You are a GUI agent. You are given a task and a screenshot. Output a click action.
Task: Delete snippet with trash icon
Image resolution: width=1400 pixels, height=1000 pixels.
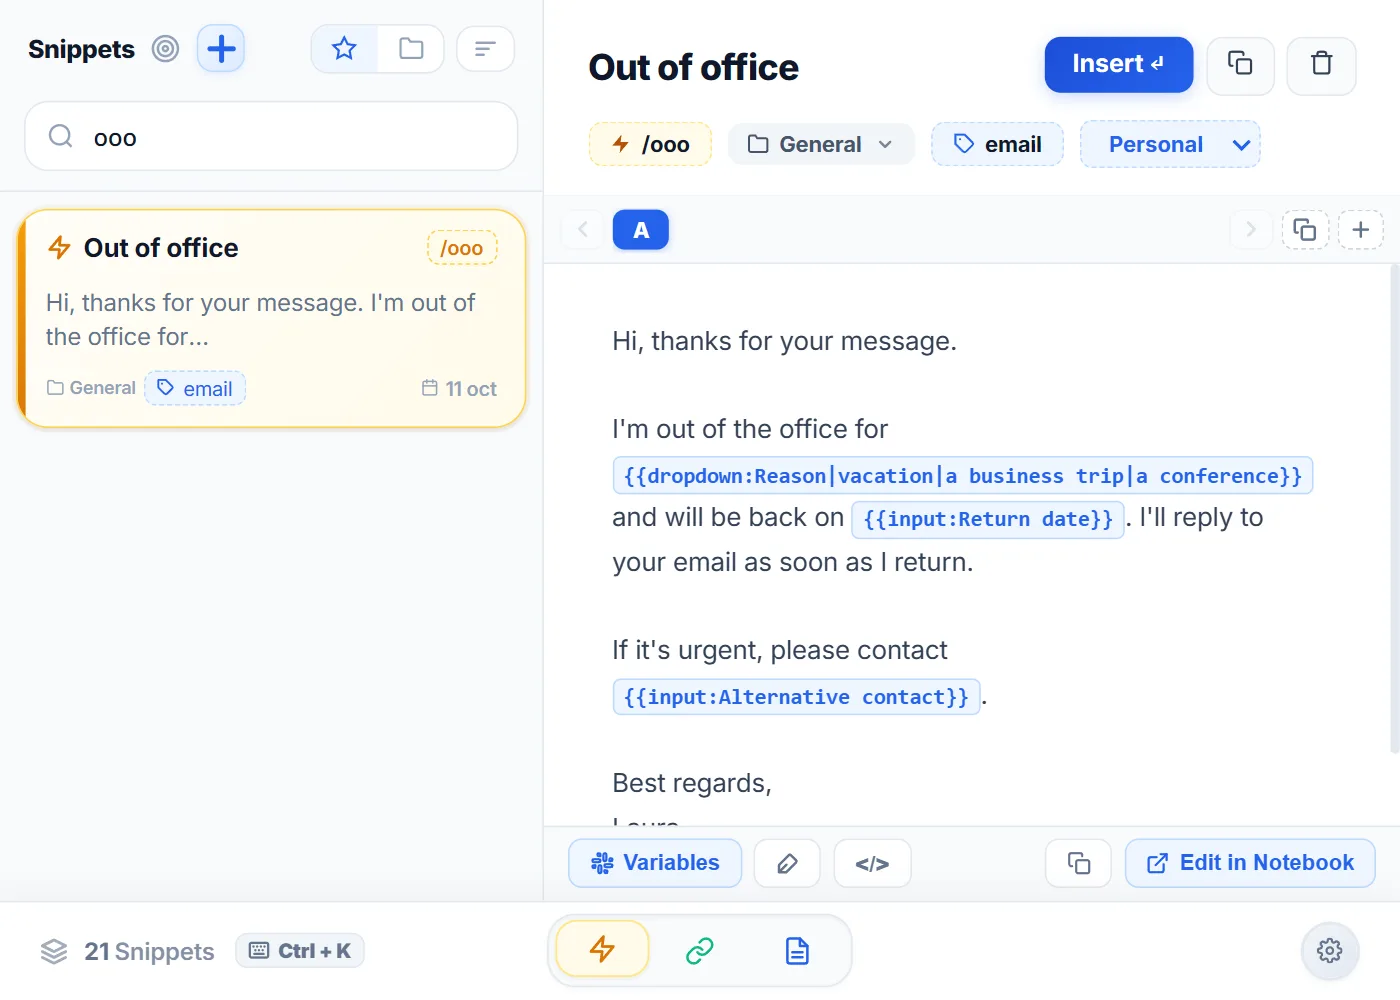click(1321, 65)
